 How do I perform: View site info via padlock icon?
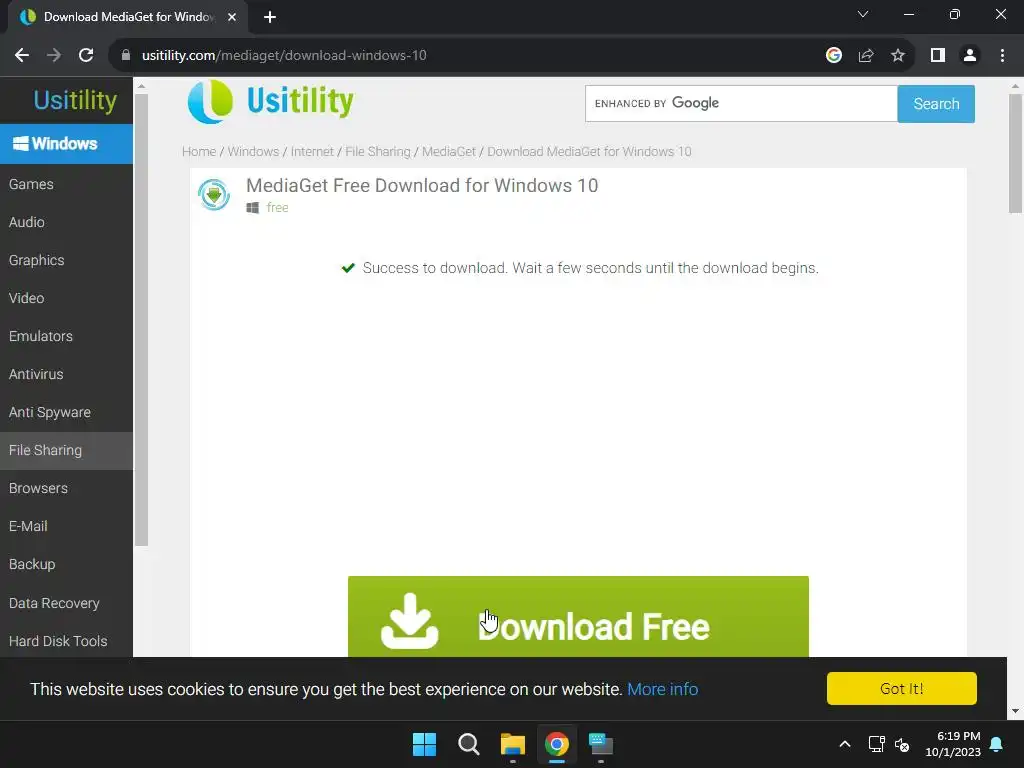(126, 56)
